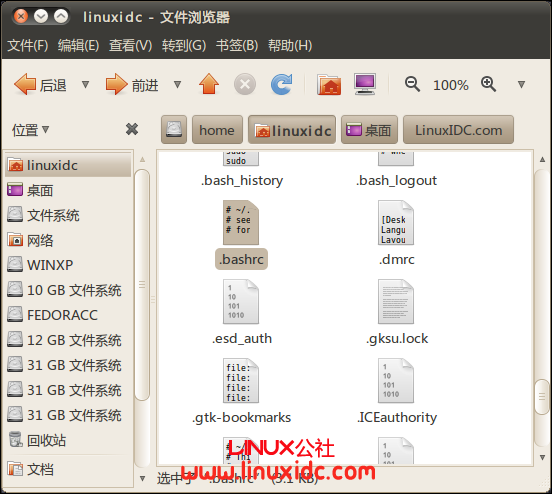Screen dimensions: 552x494
Task: Click sidebar scroll-down arrow
Action: pyautogui.click(x=142, y=478)
